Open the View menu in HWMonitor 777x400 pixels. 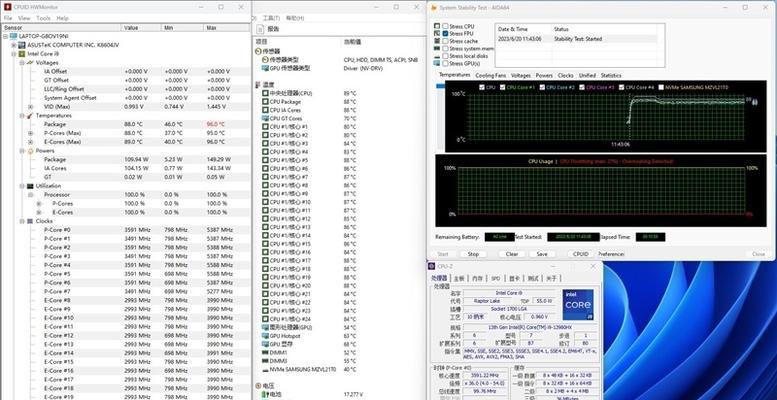(24, 18)
